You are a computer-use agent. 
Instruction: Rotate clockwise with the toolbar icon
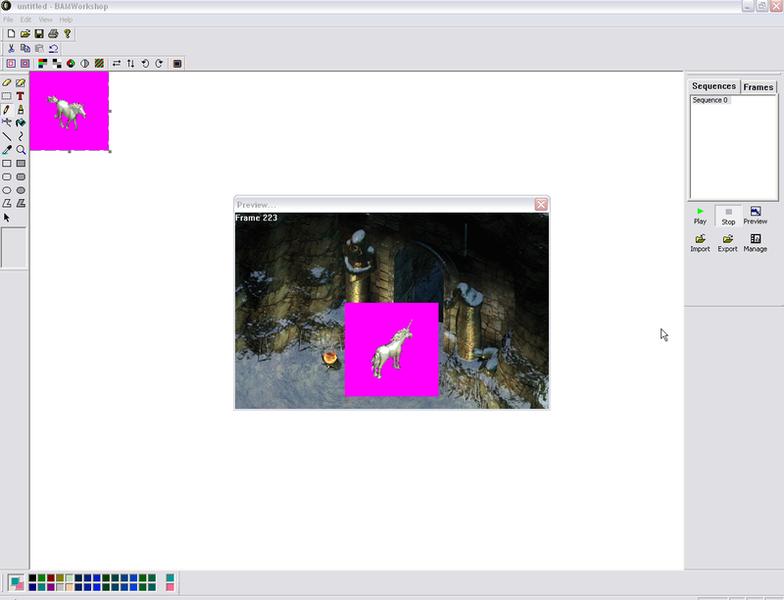[x=159, y=64]
